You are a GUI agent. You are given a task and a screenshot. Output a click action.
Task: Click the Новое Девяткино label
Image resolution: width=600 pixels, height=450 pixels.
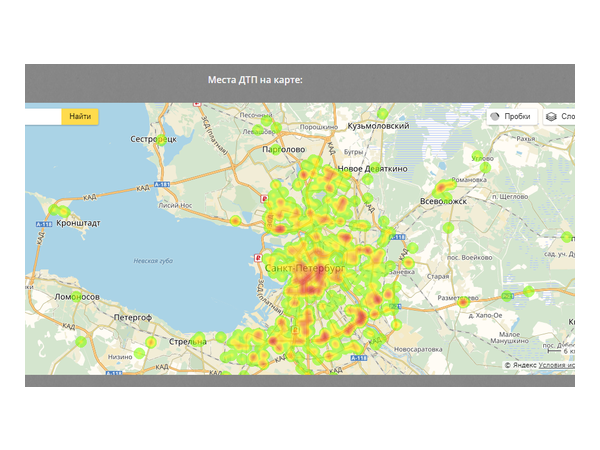pyautogui.click(x=372, y=169)
